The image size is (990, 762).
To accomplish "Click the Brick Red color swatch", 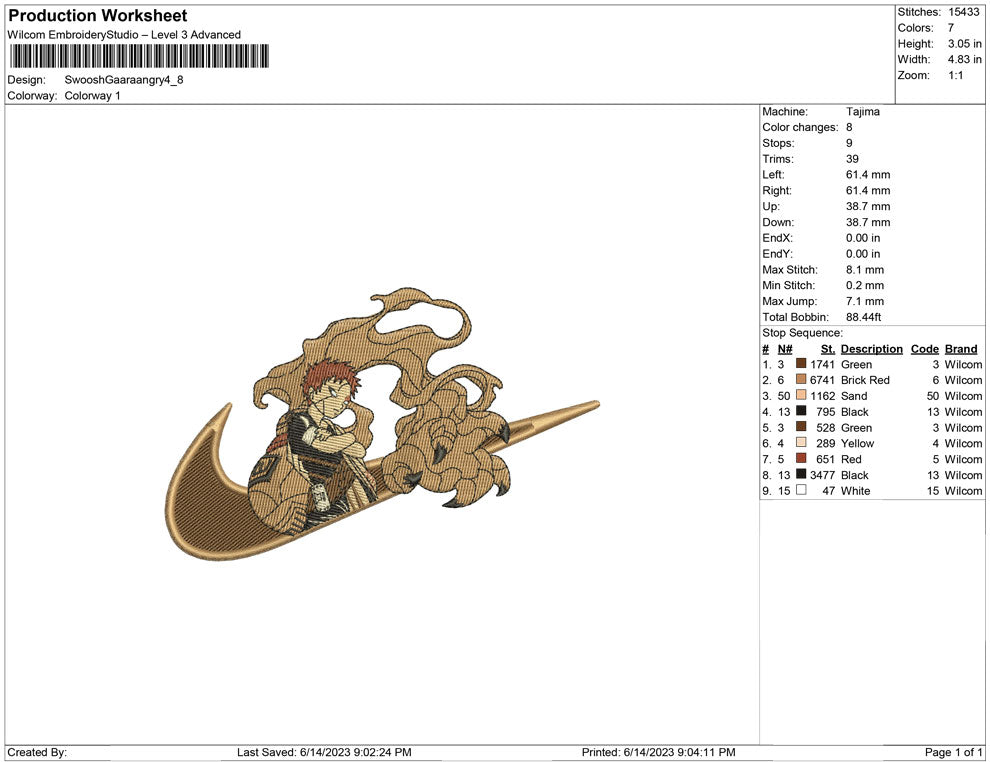I will pos(801,380).
